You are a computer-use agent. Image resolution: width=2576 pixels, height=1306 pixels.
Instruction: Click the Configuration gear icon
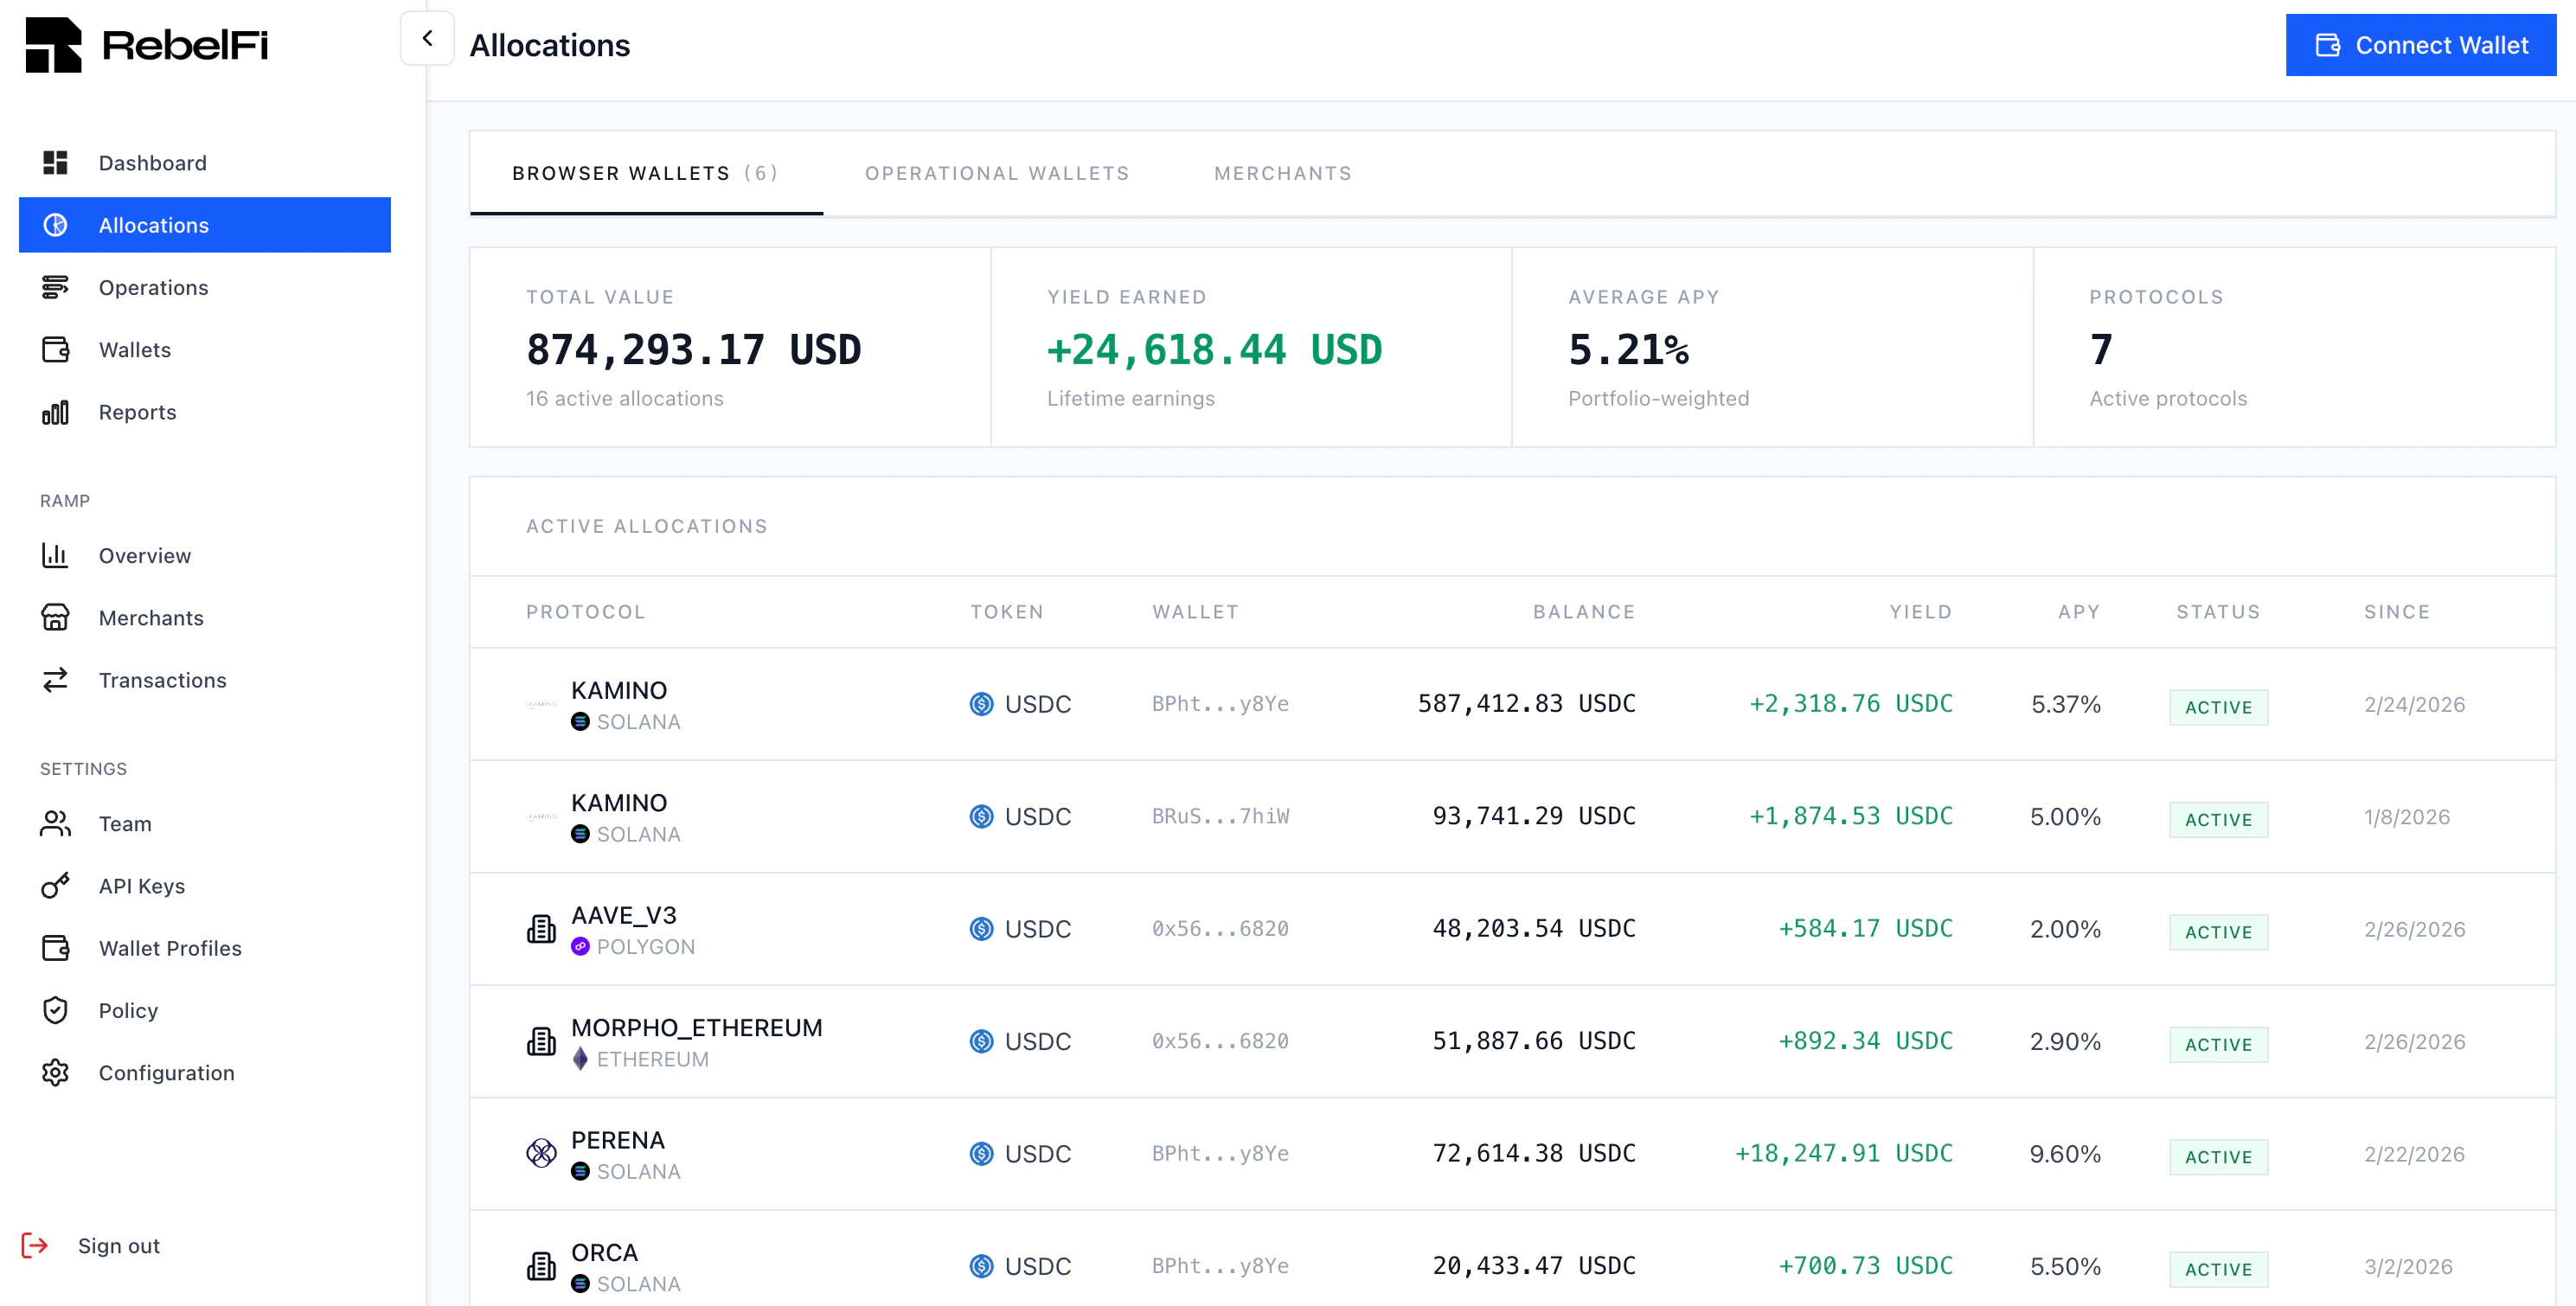coord(55,1072)
